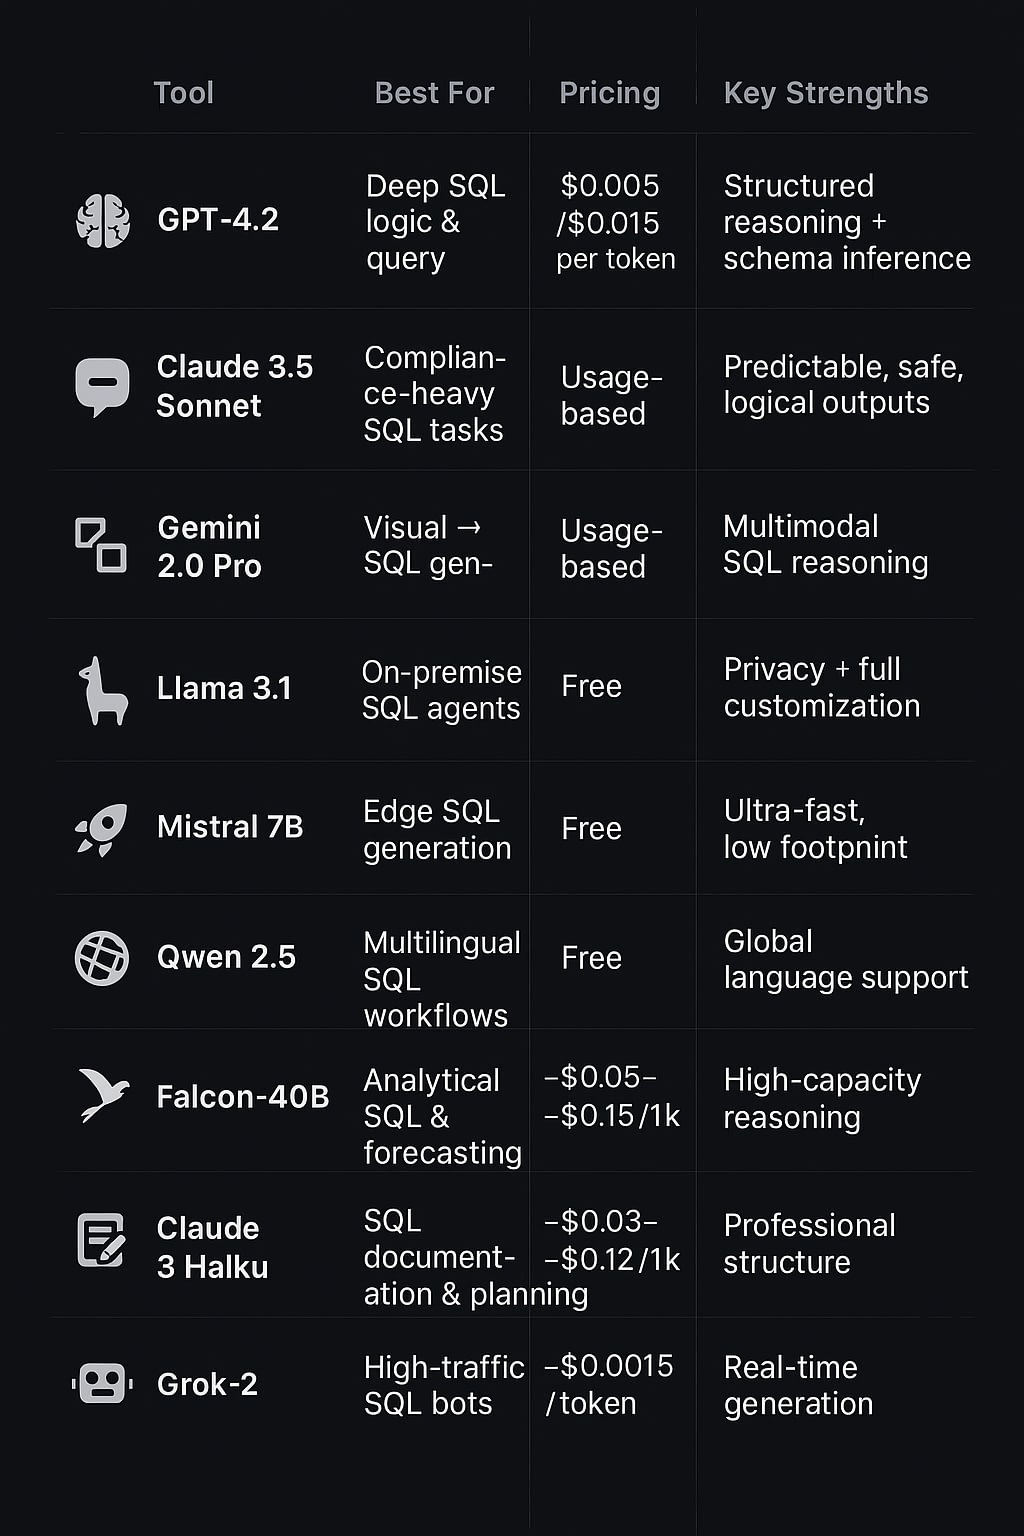
Task: Click the globe icon for Qwen 2.5
Action: click(102, 958)
